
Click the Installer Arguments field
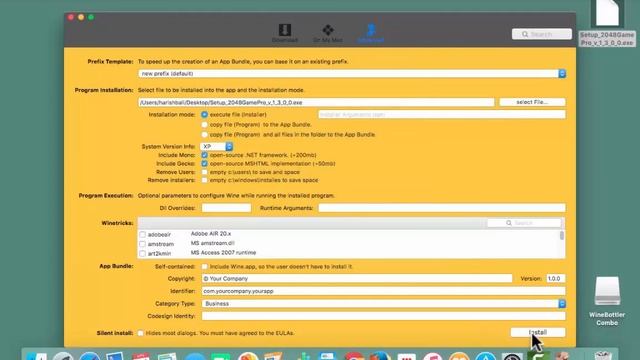442,115
